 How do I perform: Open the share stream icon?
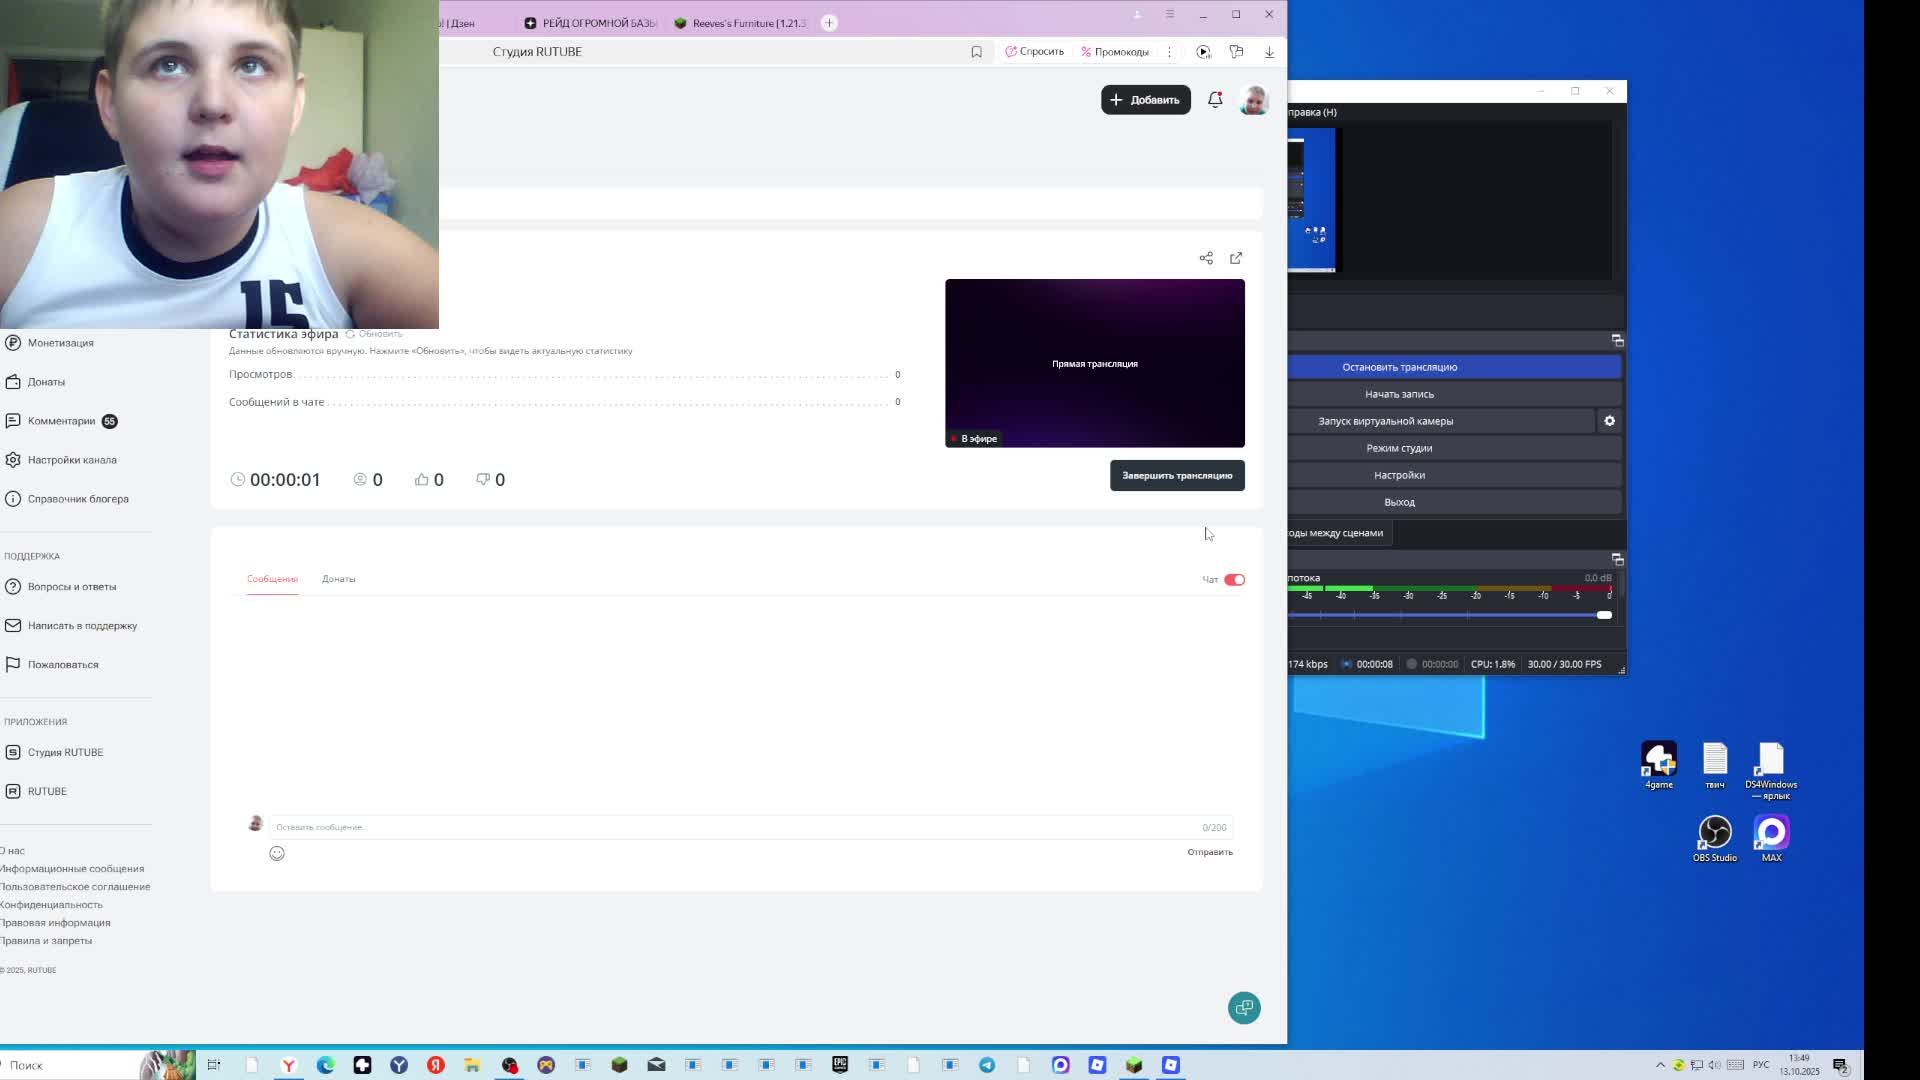pos(1206,258)
